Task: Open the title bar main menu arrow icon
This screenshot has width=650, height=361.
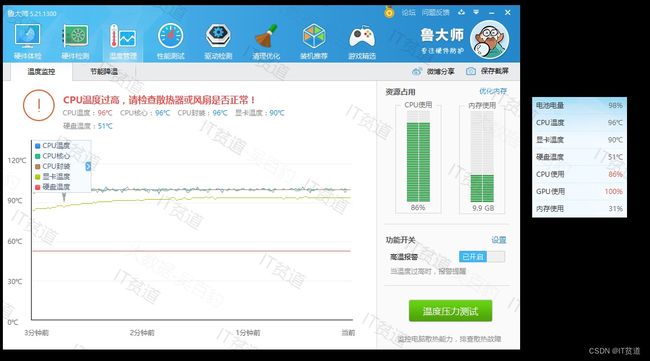Action: click(x=476, y=12)
